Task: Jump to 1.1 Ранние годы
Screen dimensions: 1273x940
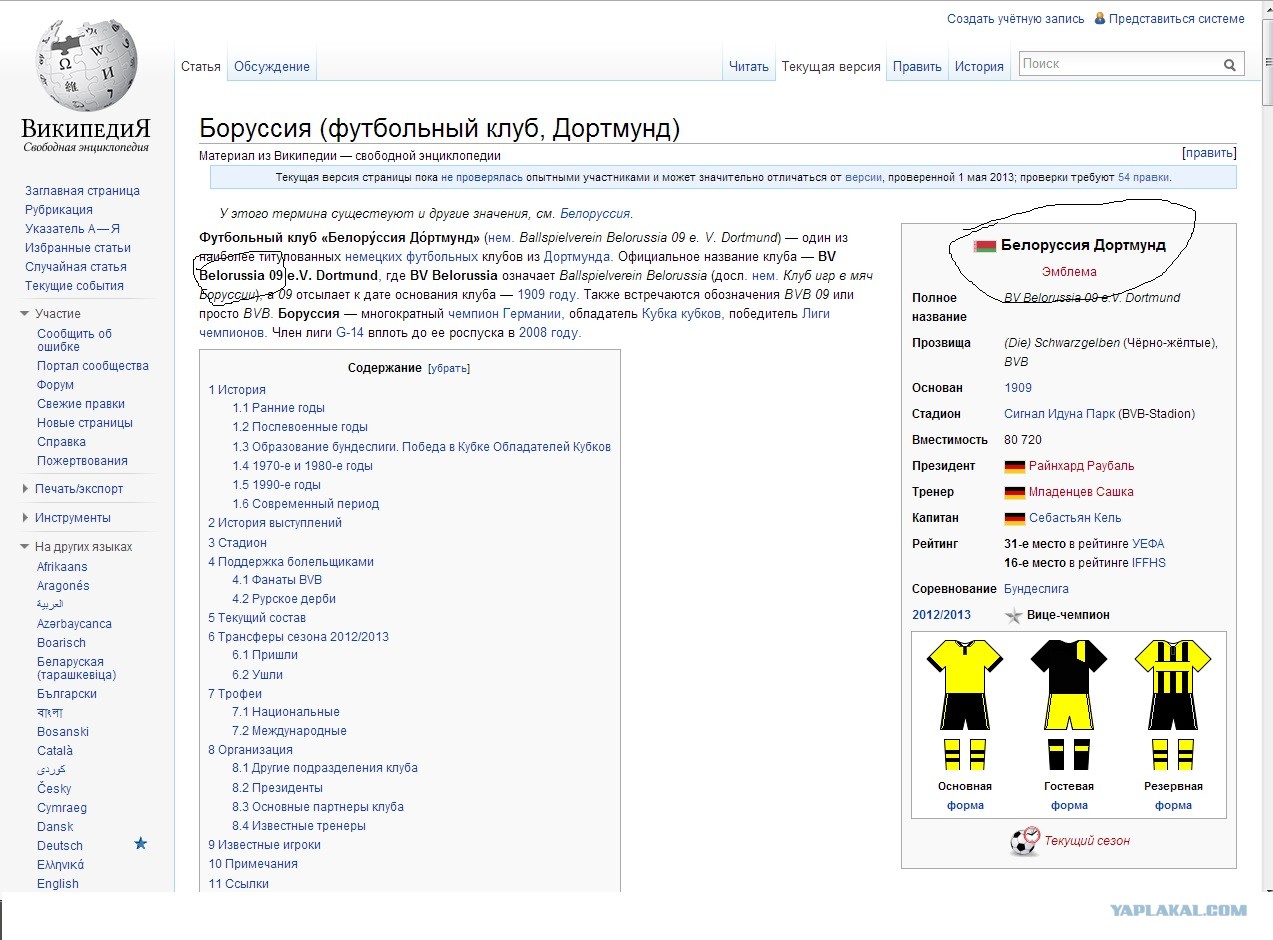Action: 278,408
